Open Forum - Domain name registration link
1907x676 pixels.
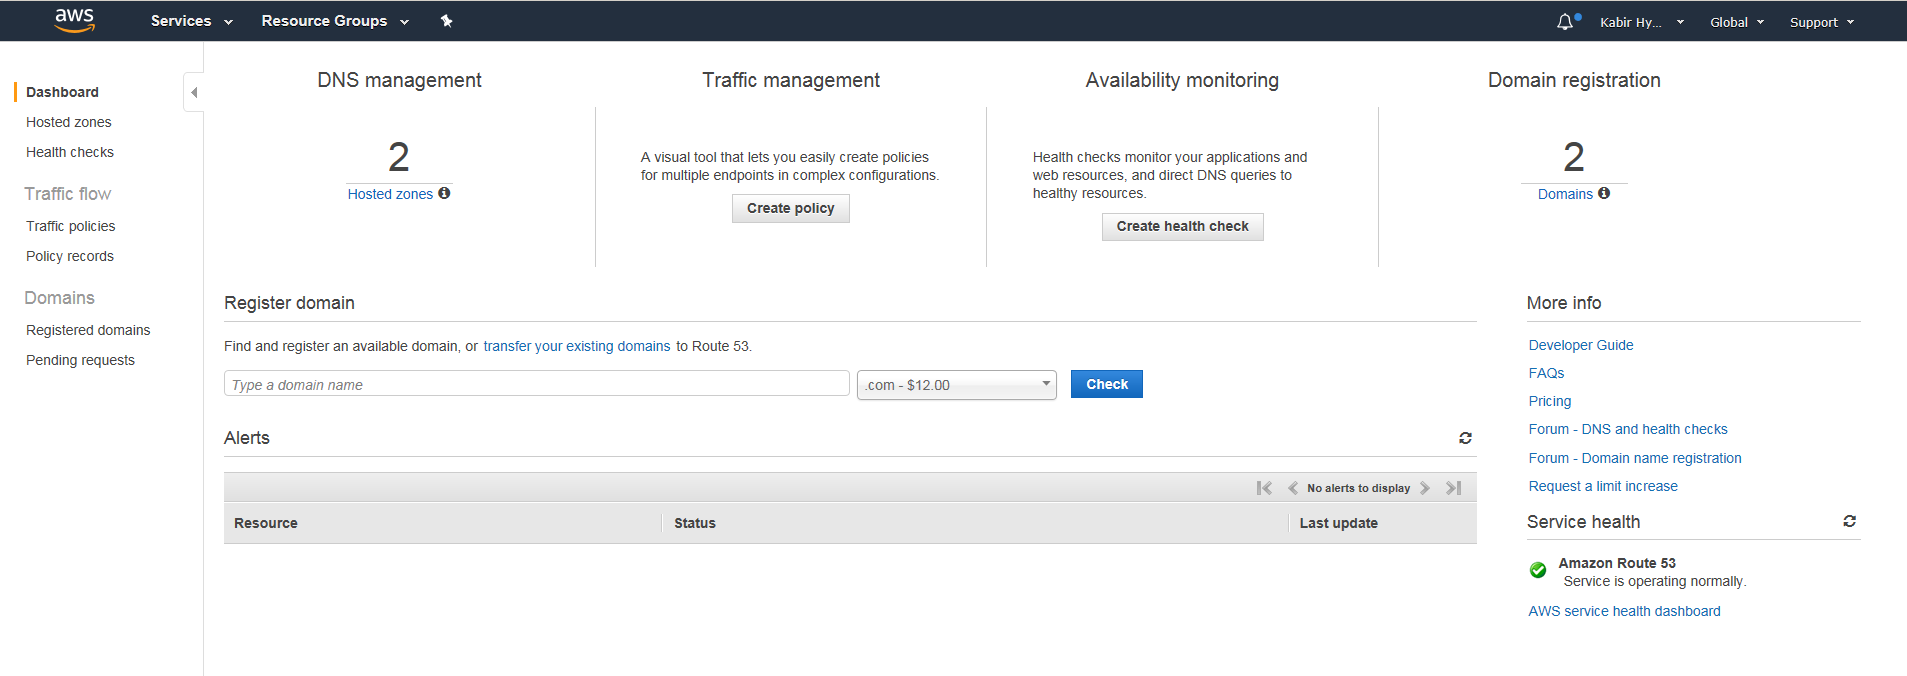(1635, 458)
